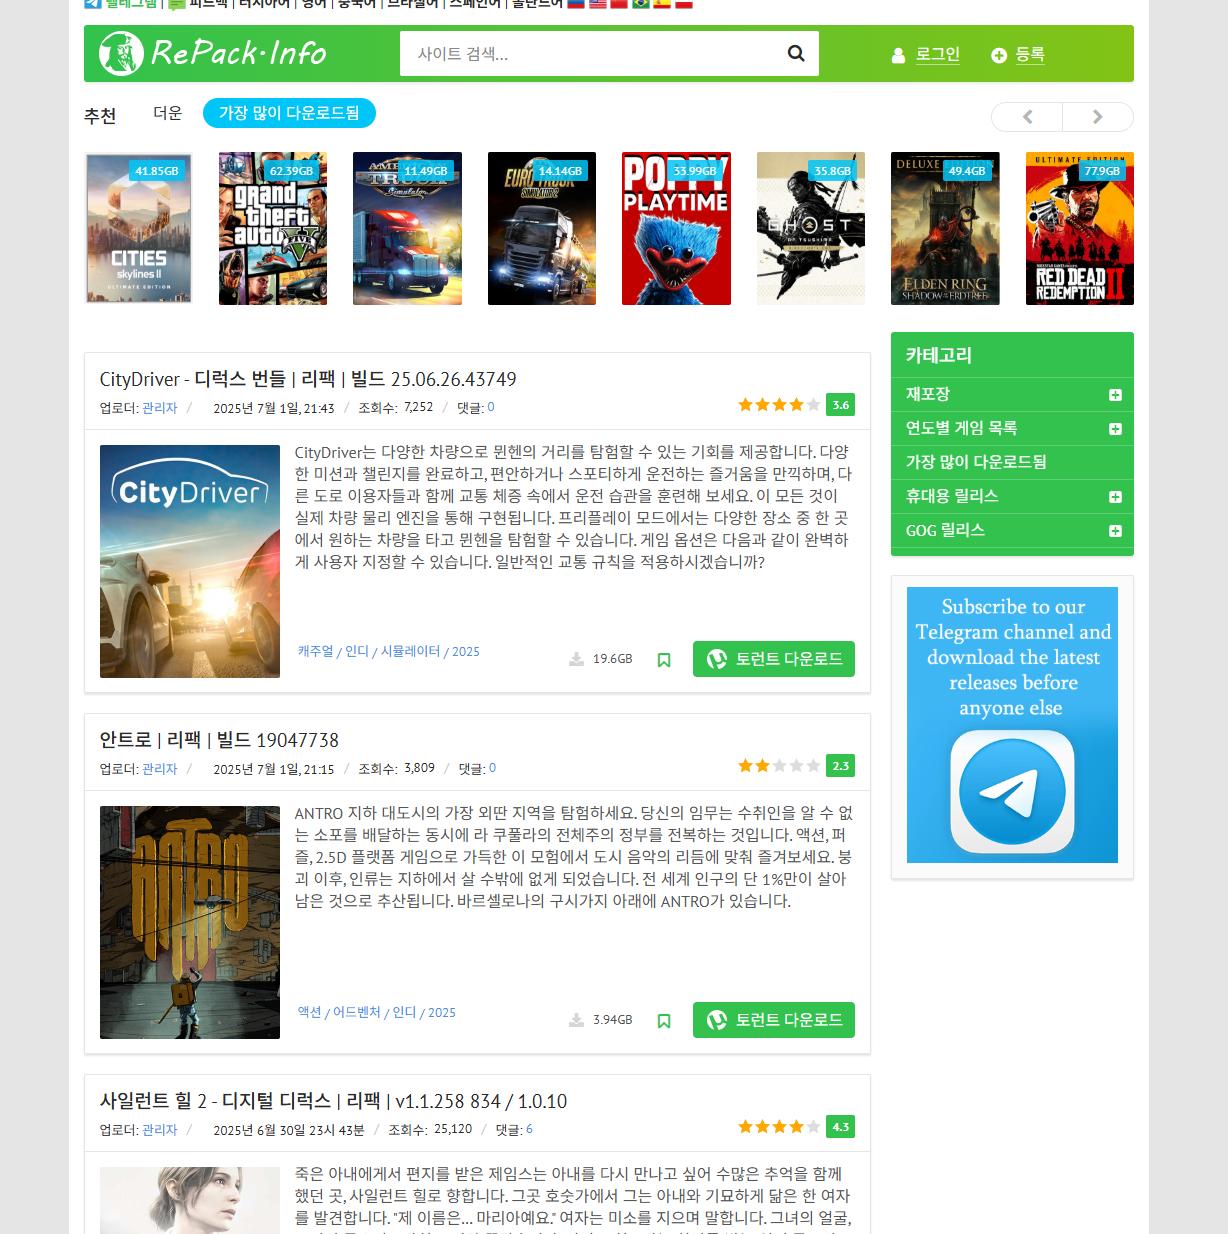The width and height of the screenshot is (1228, 1234).
Task: Open comments count on 사일런트 힐 2 post
Action: tap(529, 1129)
